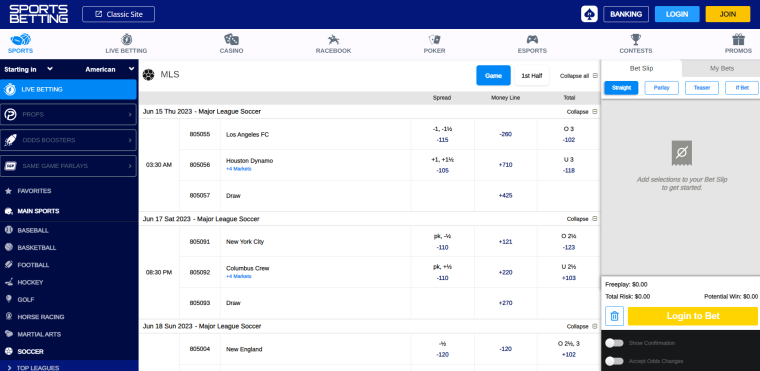Image resolution: width=760 pixels, height=371 pixels.
Task: Click the Classic Site button
Action: pyautogui.click(x=119, y=14)
